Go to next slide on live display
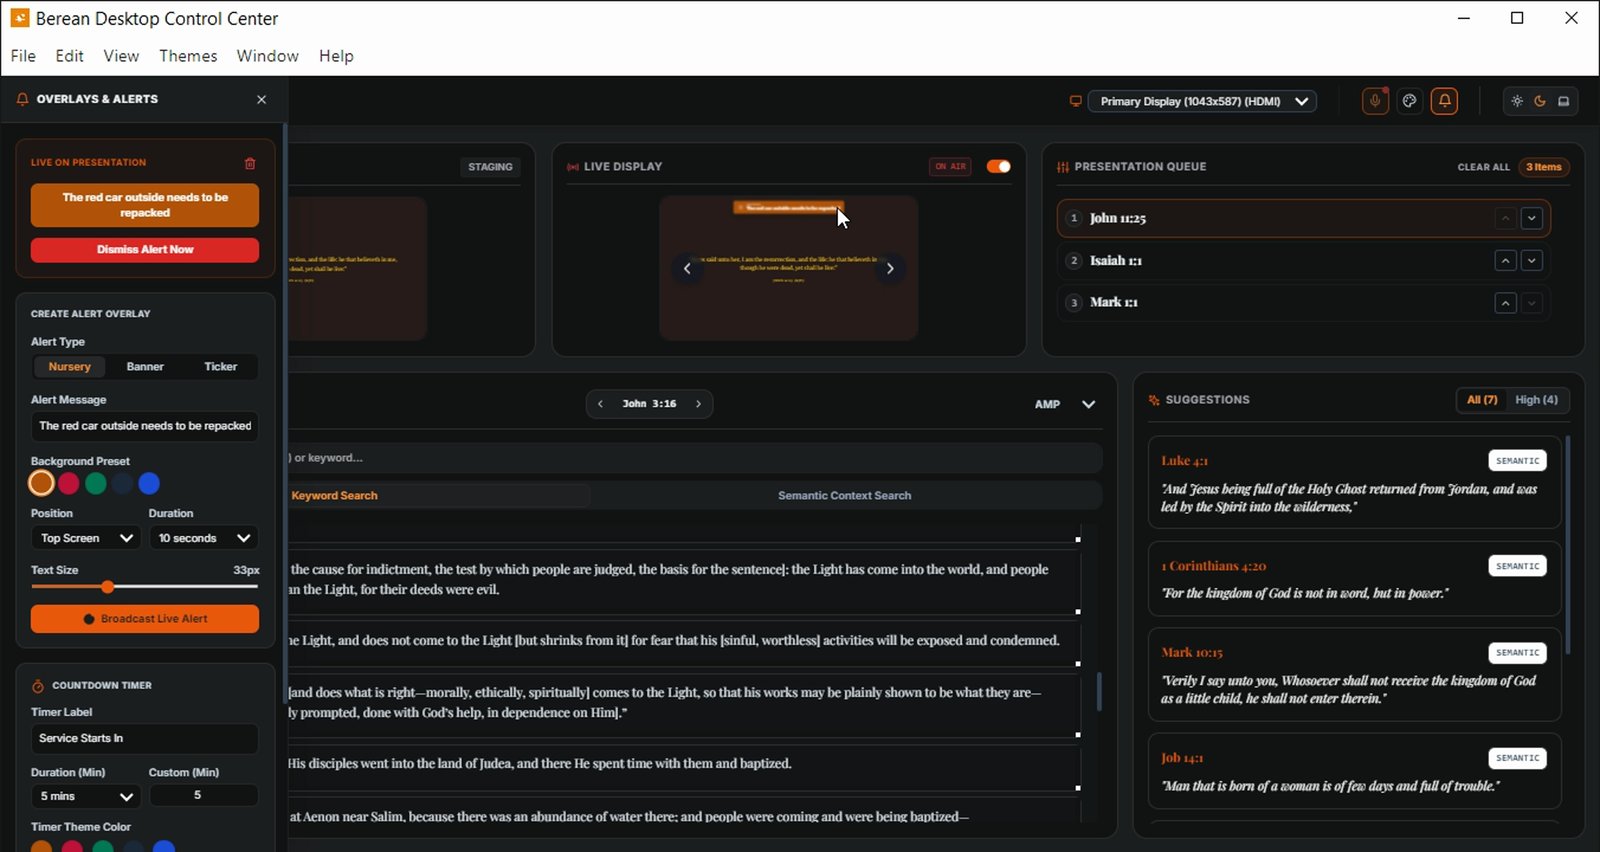The width and height of the screenshot is (1600, 852). [x=890, y=268]
